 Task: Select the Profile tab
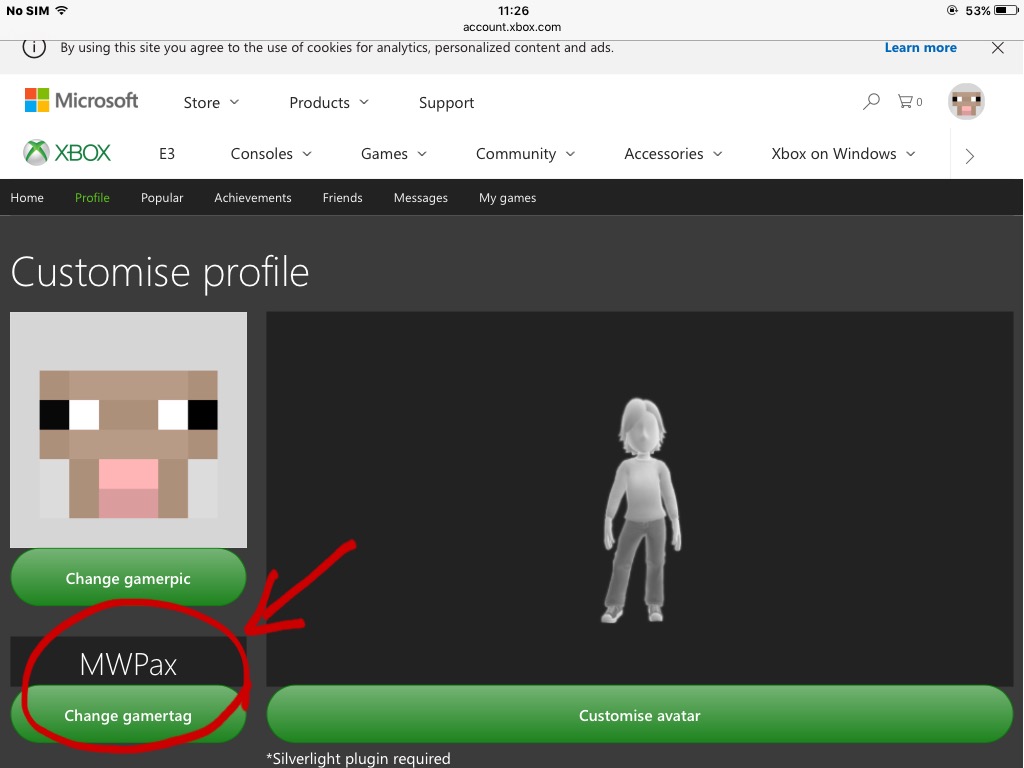pos(92,198)
